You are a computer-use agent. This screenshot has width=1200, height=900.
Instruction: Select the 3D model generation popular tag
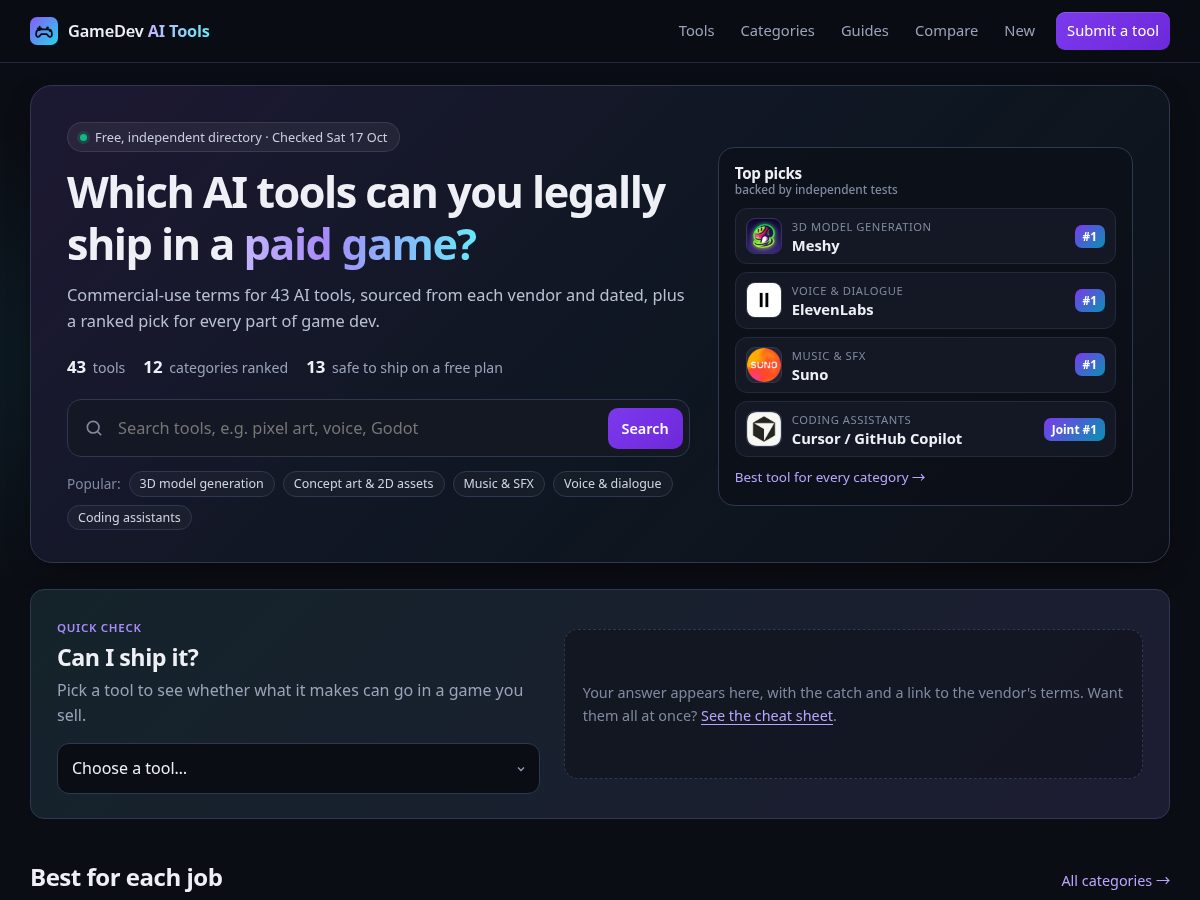201,484
